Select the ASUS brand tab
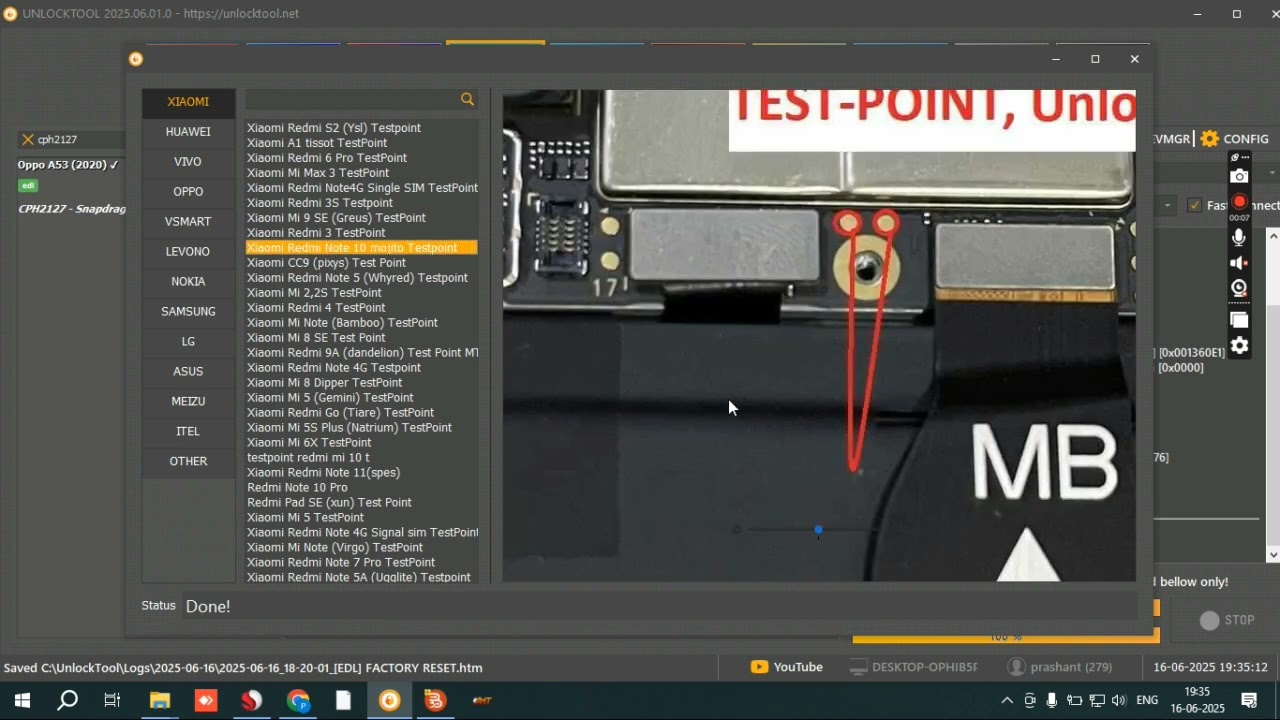 pyautogui.click(x=188, y=372)
